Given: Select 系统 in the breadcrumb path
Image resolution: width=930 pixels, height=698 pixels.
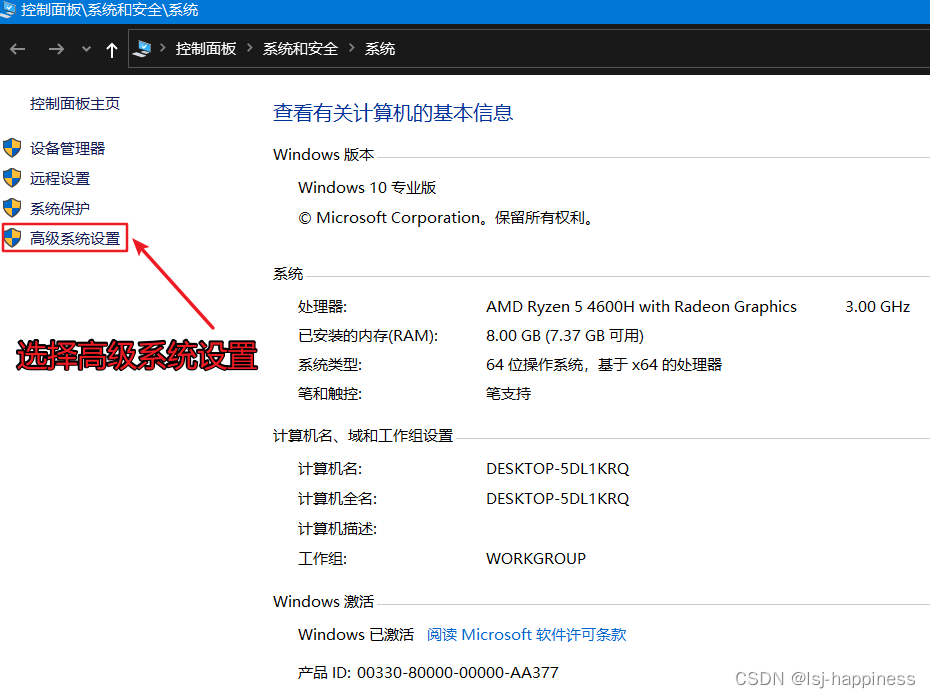Looking at the screenshot, I should (380, 49).
